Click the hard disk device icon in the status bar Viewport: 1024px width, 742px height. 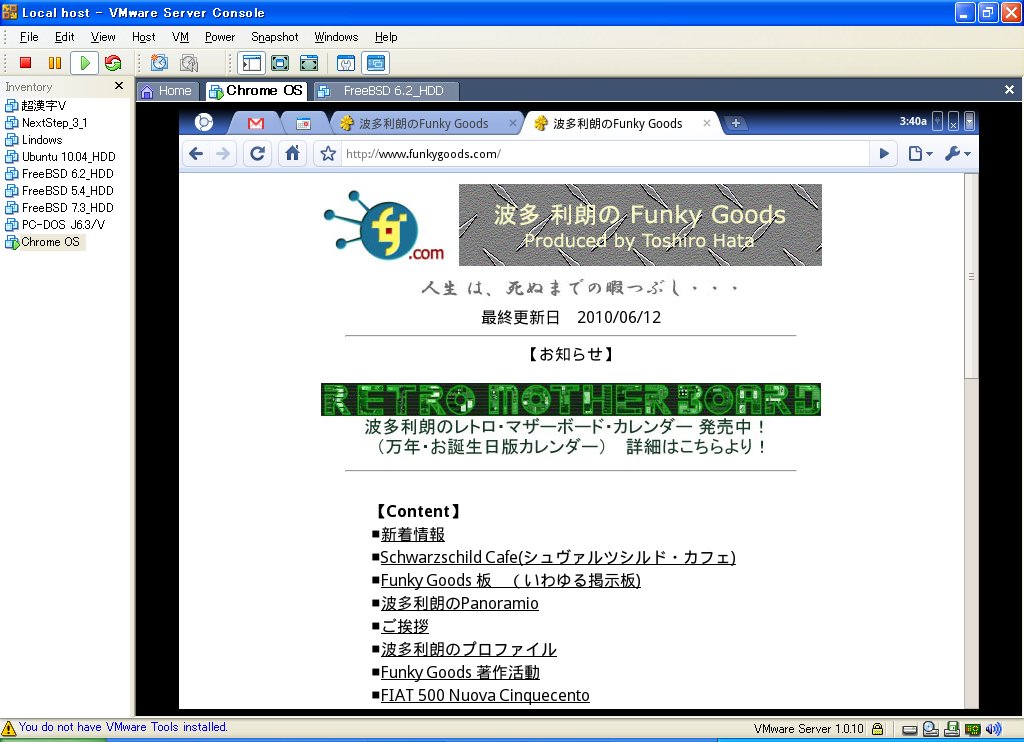click(x=910, y=729)
